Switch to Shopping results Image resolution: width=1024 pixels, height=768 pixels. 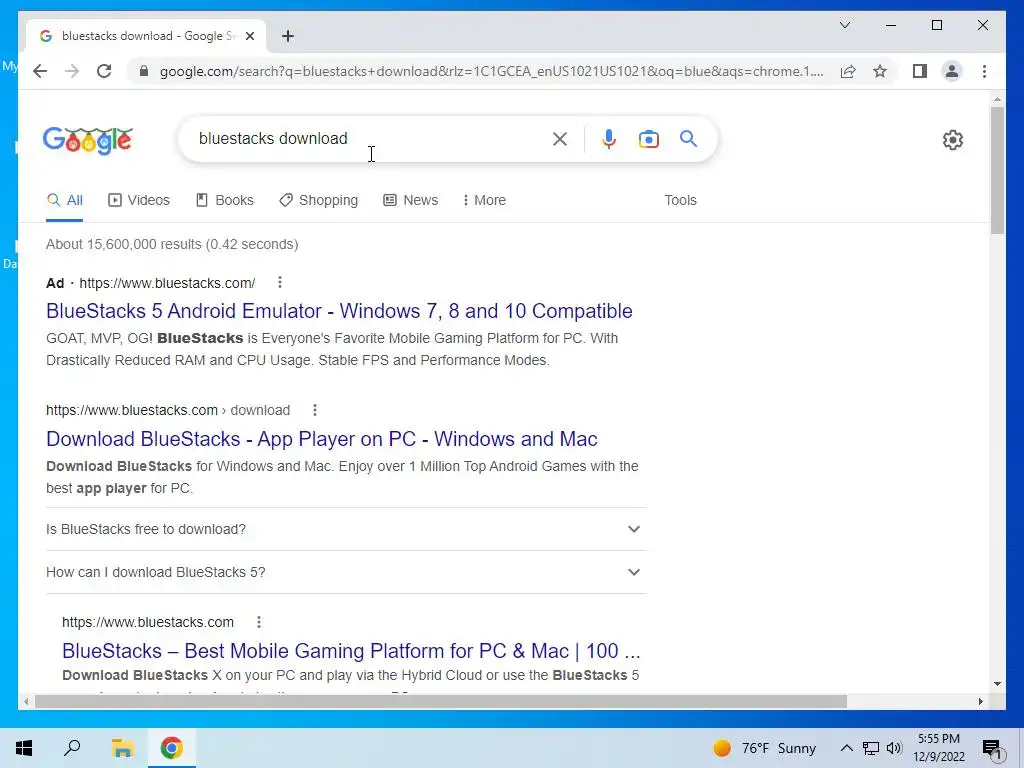click(318, 200)
